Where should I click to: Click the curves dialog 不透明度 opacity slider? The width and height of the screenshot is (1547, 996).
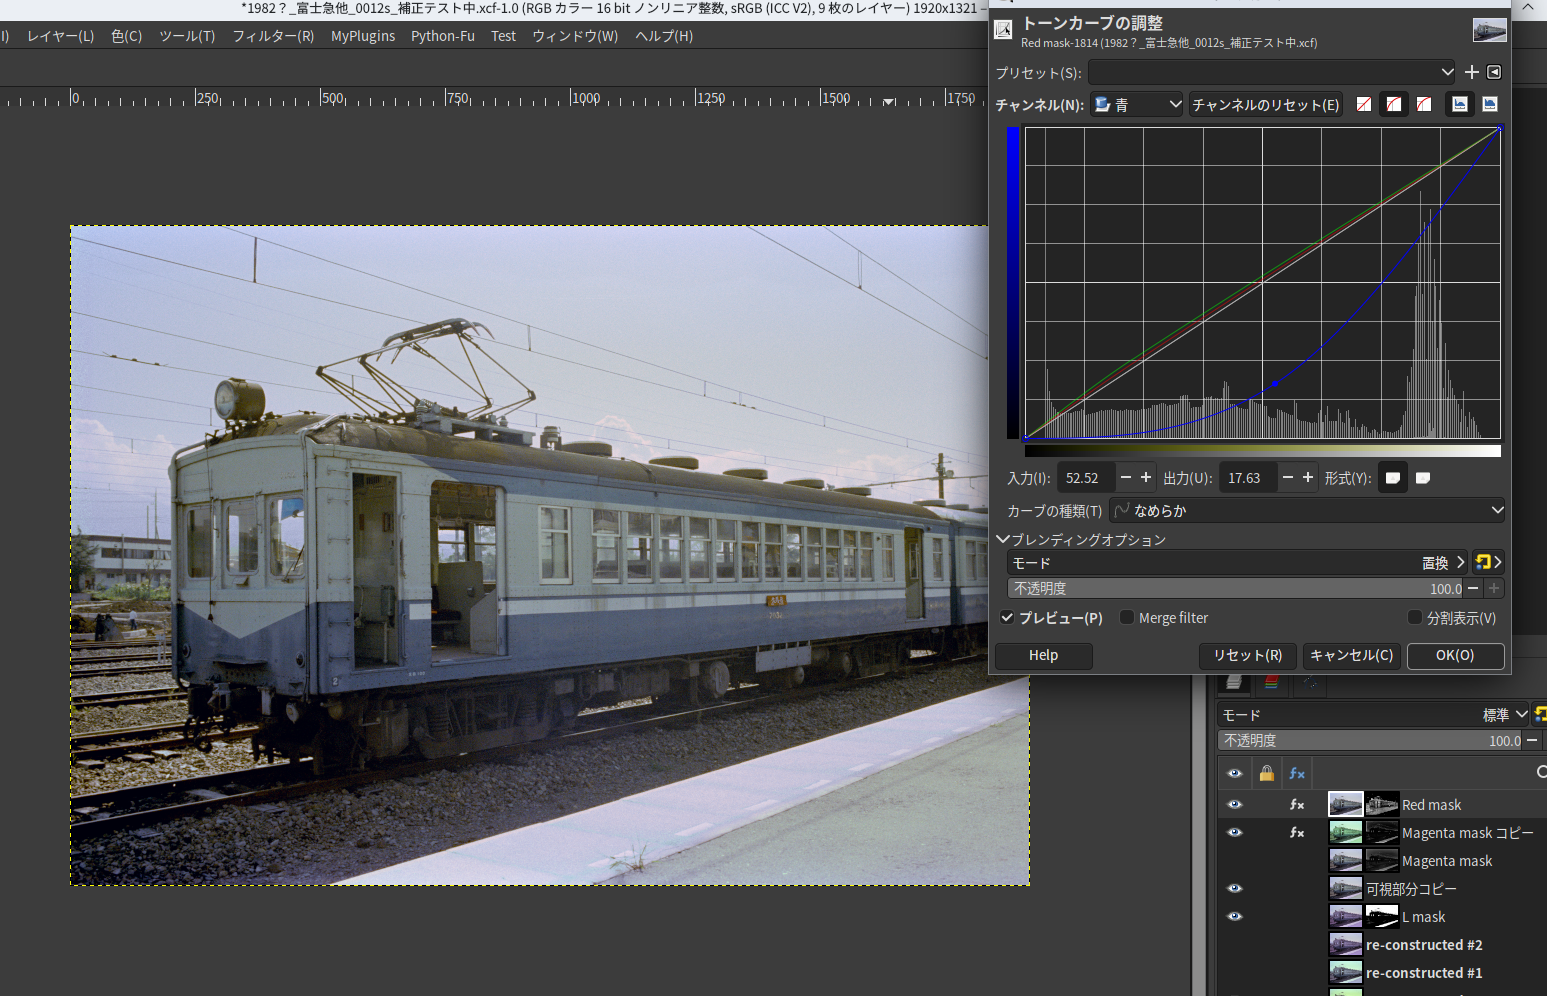(x=1236, y=589)
